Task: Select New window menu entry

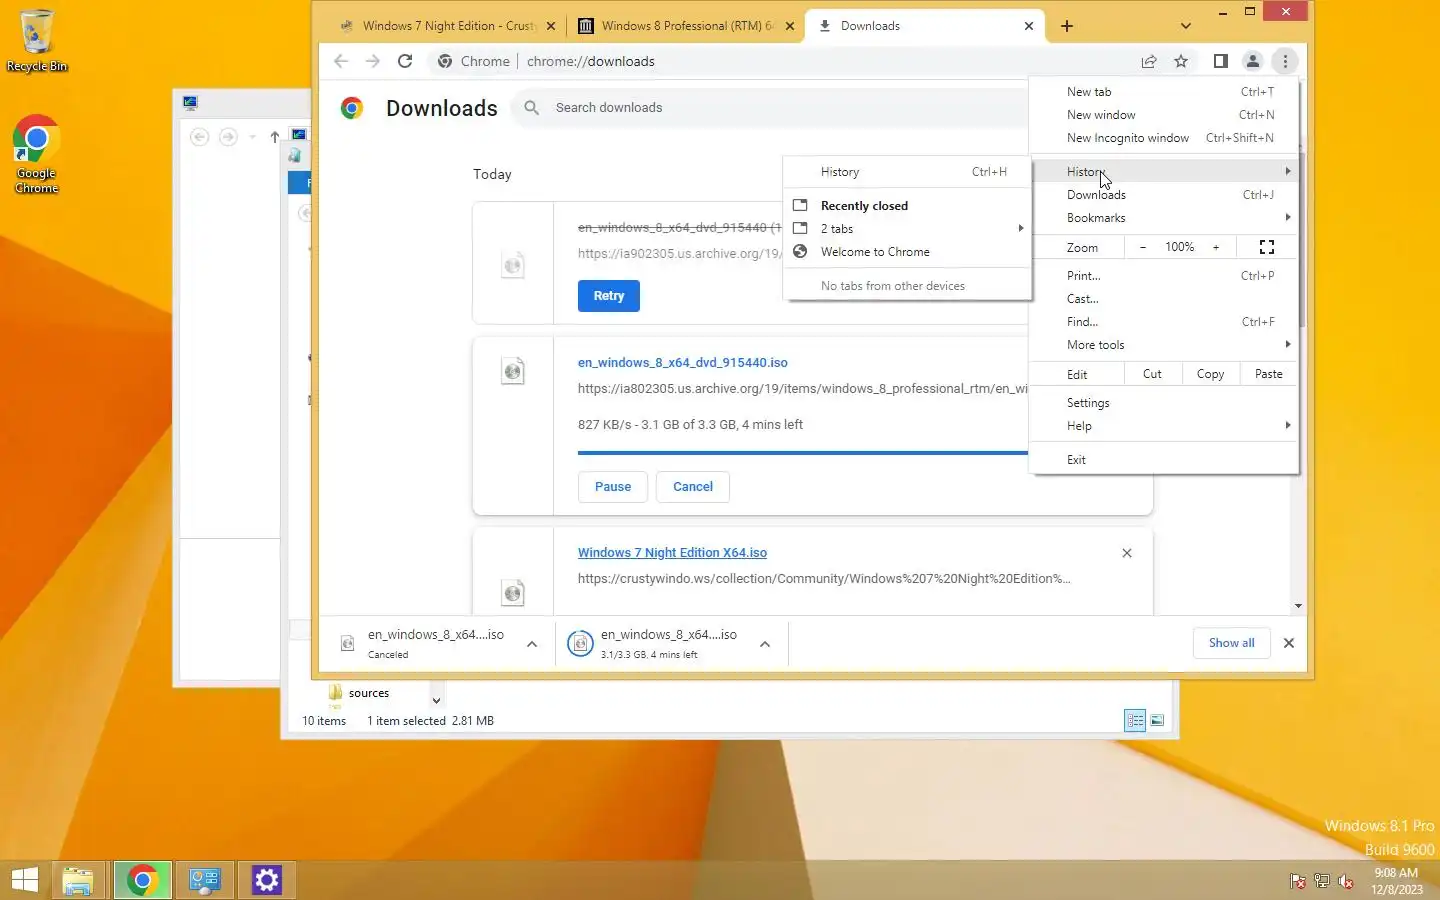Action: (1164, 115)
